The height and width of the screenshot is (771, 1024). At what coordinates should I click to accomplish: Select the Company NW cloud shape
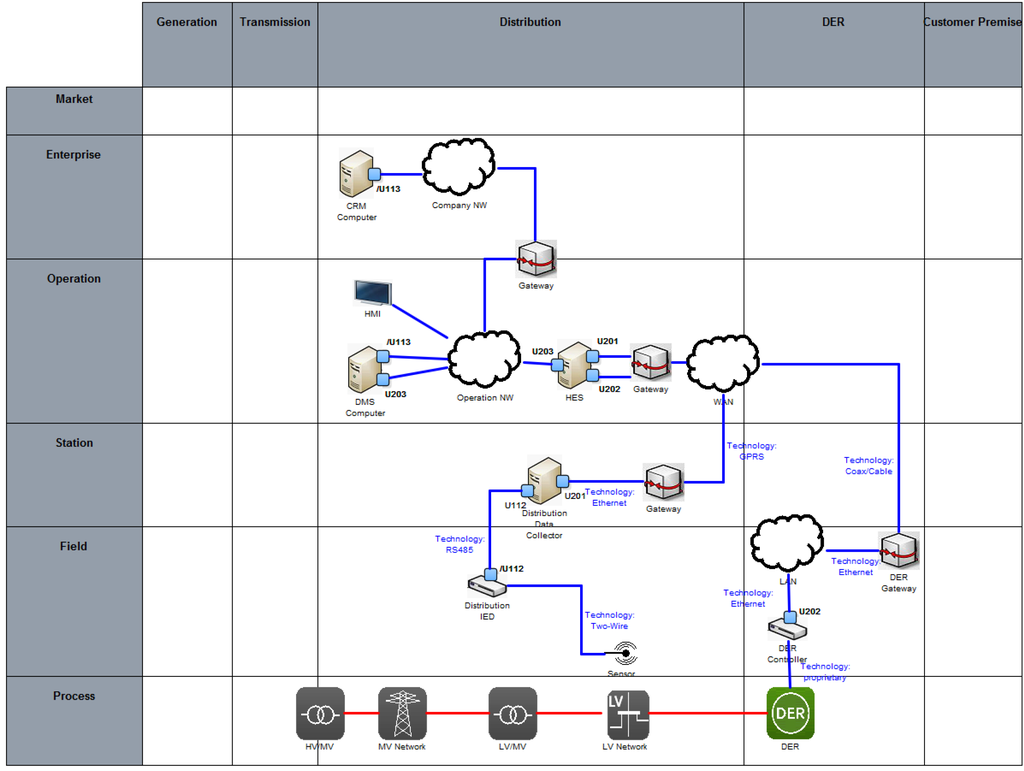[459, 168]
